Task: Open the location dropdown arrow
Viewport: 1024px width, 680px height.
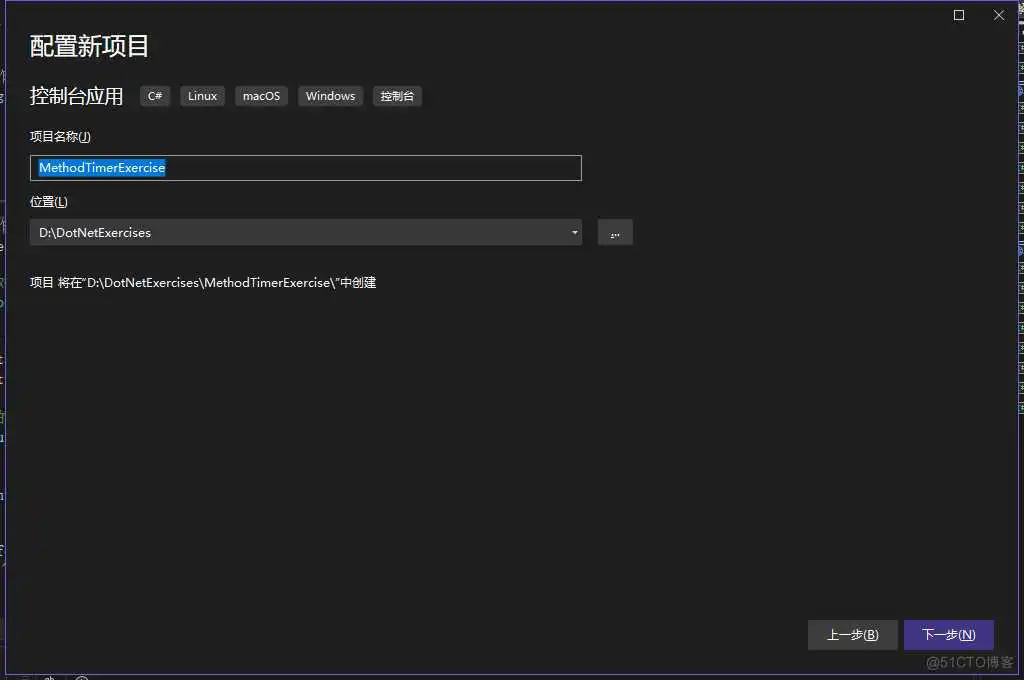Action: click(x=575, y=233)
